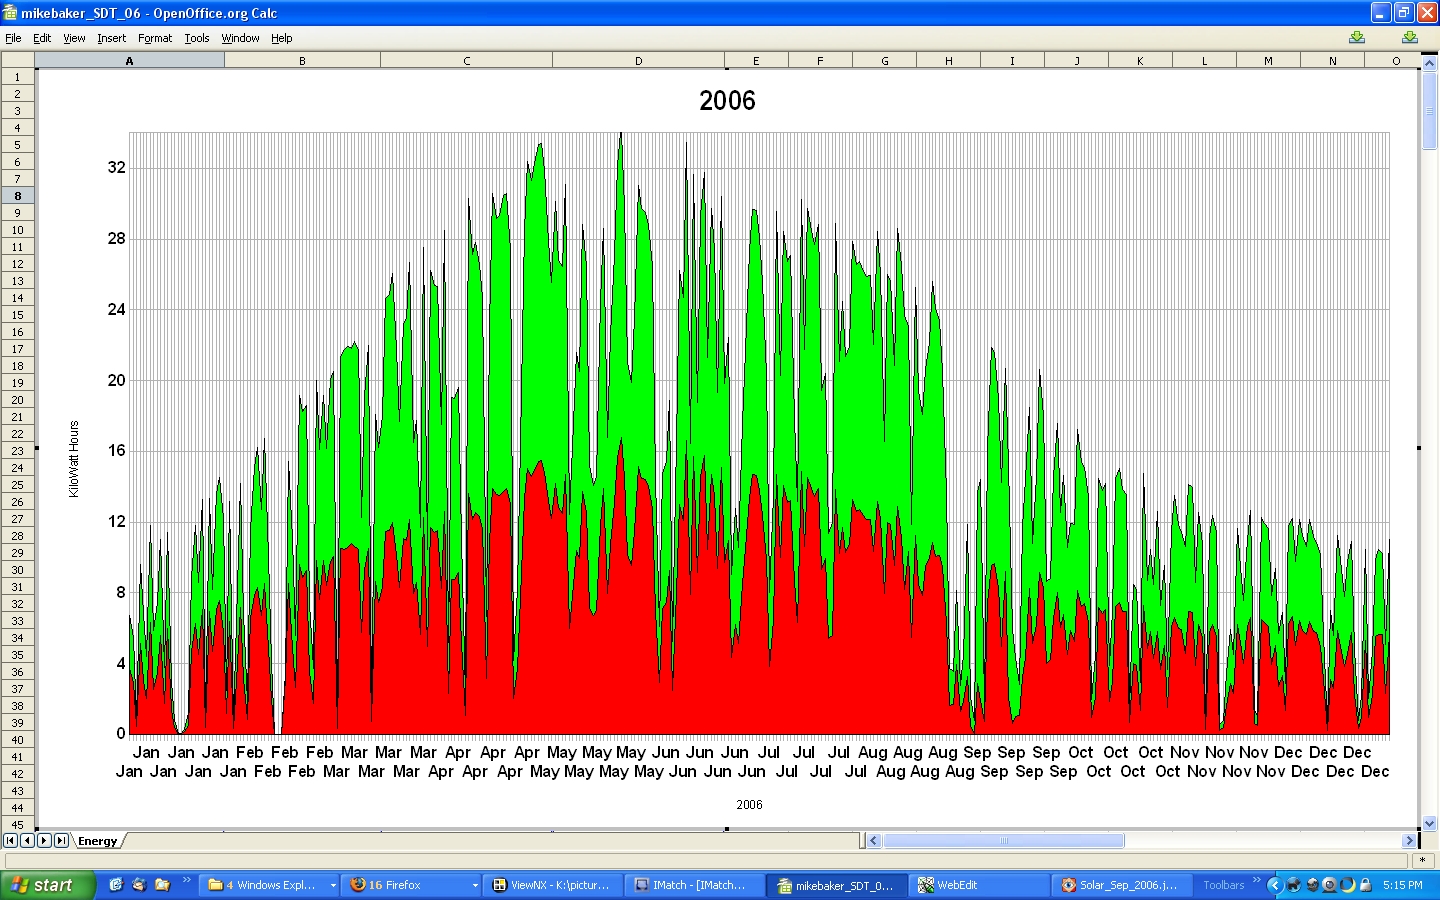Select column header B
Viewport: 1440px width, 900px height.
302,61
